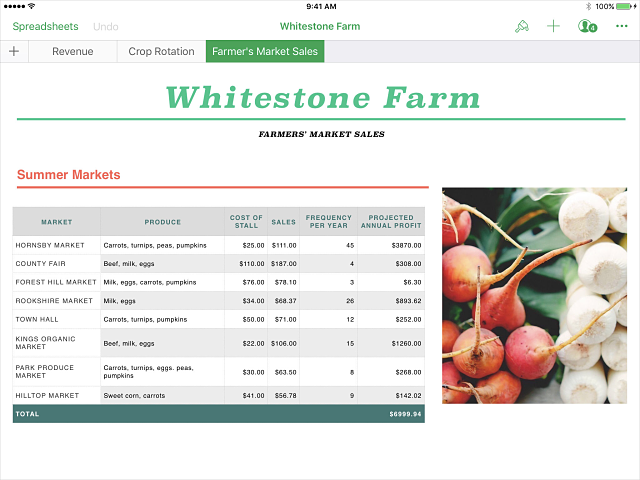The height and width of the screenshot is (480, 640).
Task: Tap the Wi-Fi status icon
Action: 31,6
